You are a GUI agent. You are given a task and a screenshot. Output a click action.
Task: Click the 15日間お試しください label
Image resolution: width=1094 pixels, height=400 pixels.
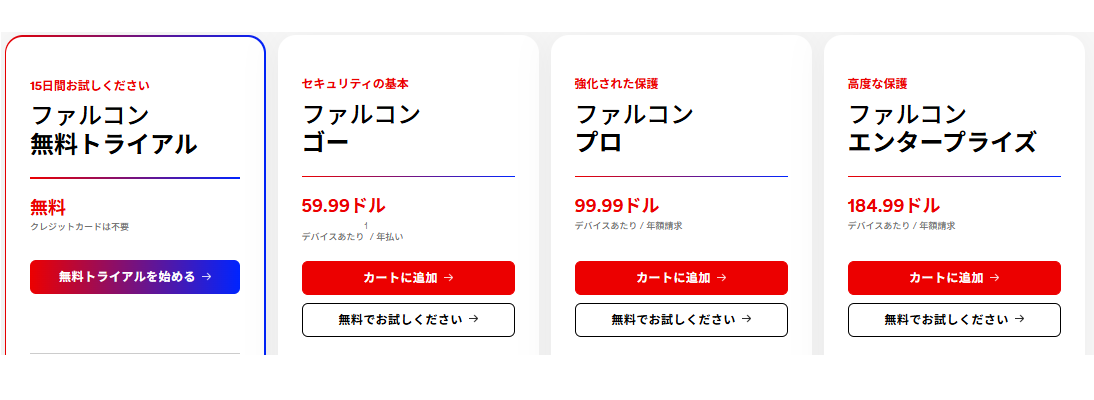[x=90, y=86]
